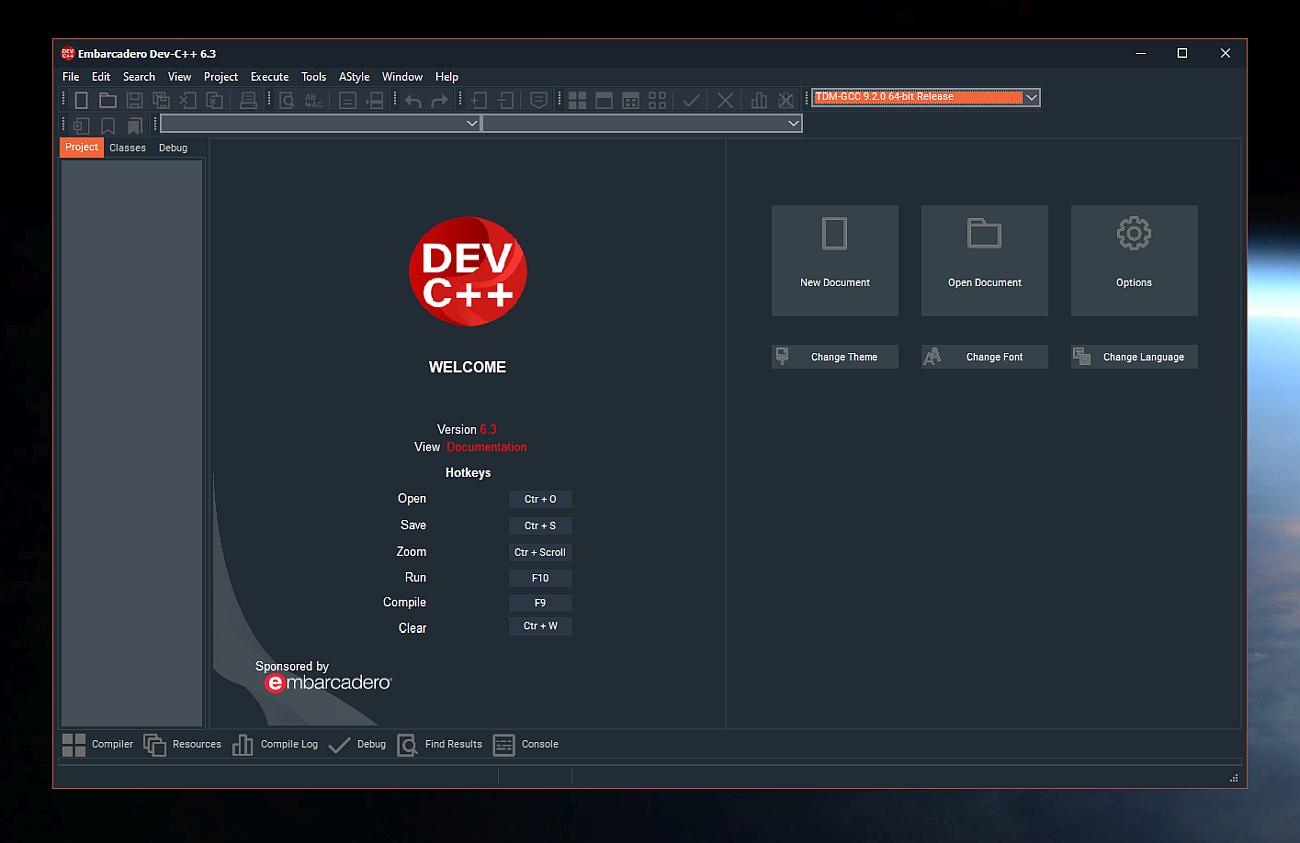Click the add-file plus toolbar icon

[x=479, y=100]
